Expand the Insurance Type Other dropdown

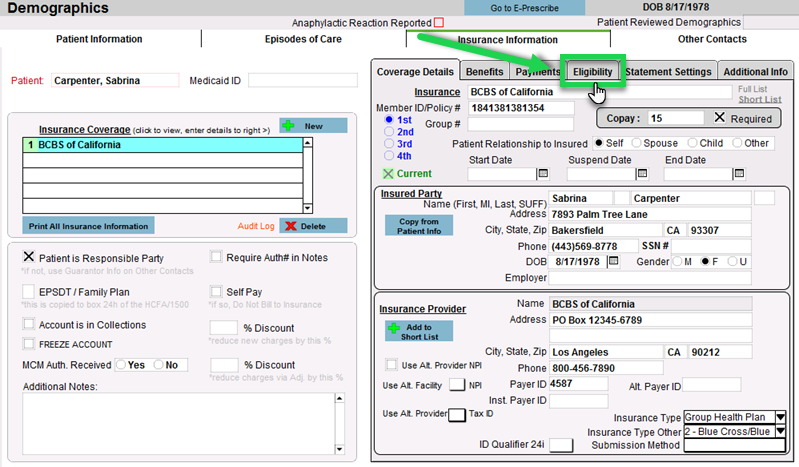coord(780,431)
